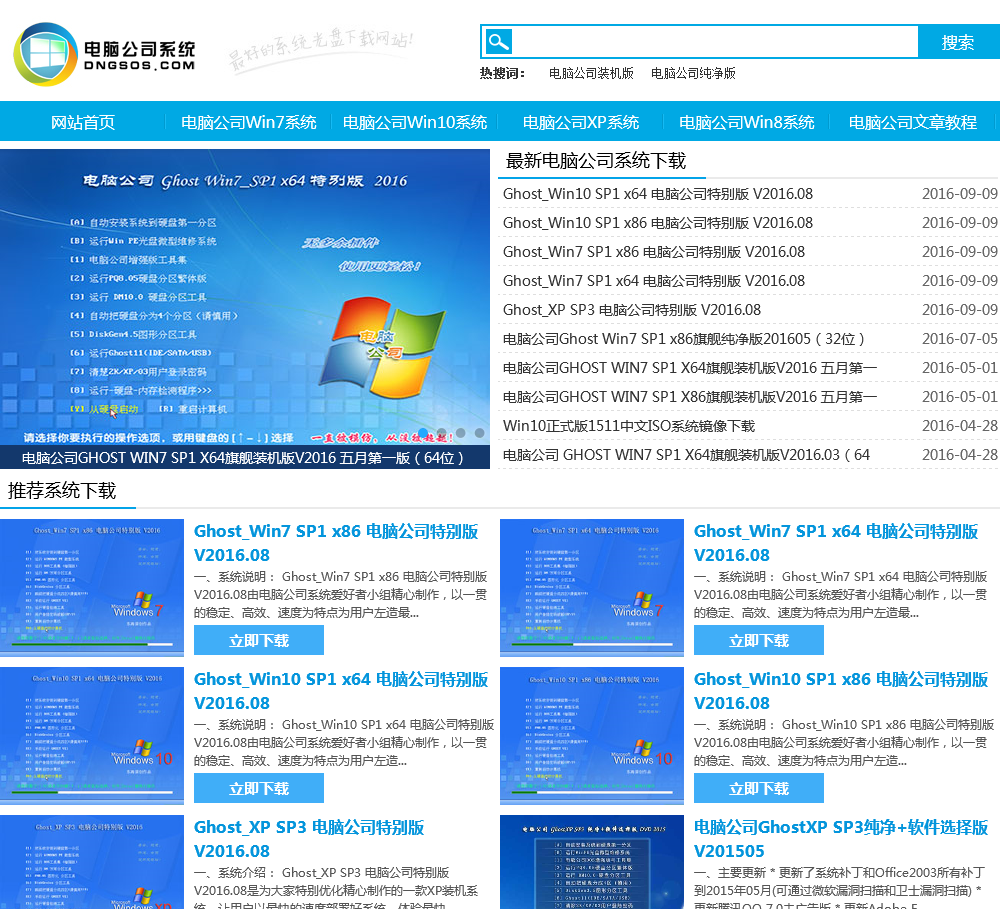Select the last carousel indicator dot
Screen dimensions: 1000x909
(480, 432)
